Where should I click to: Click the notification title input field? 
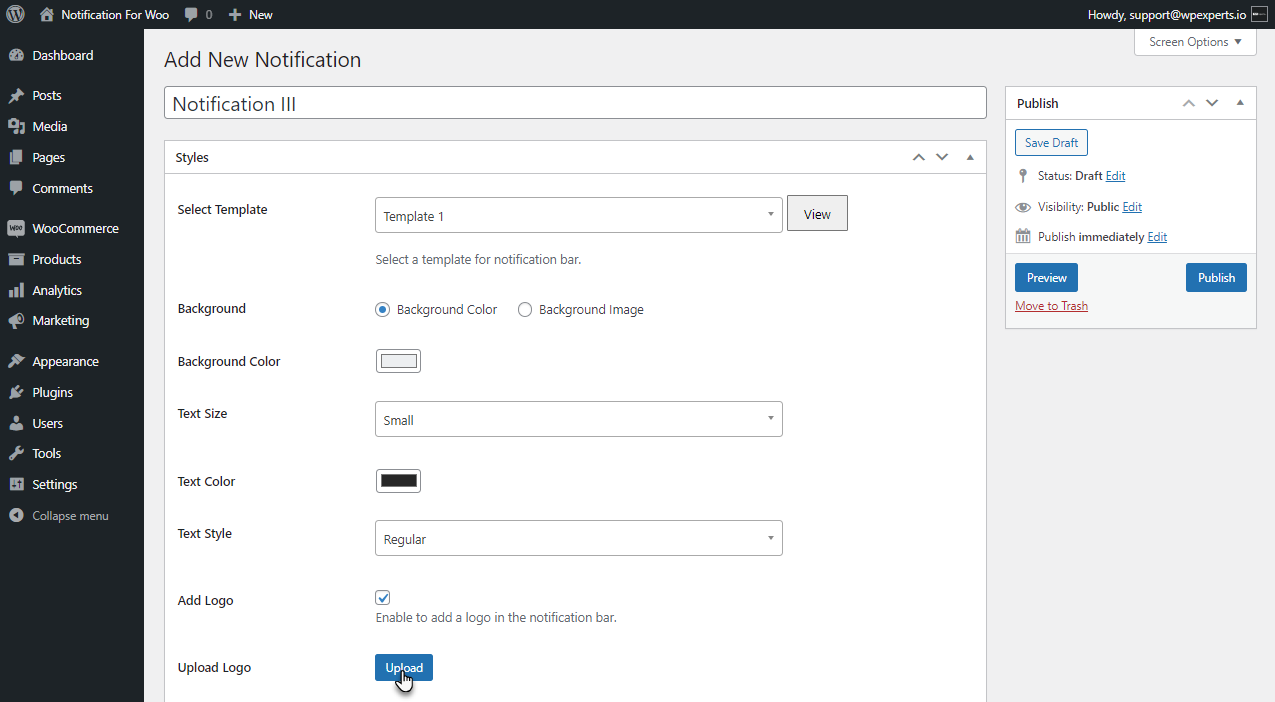575,104
